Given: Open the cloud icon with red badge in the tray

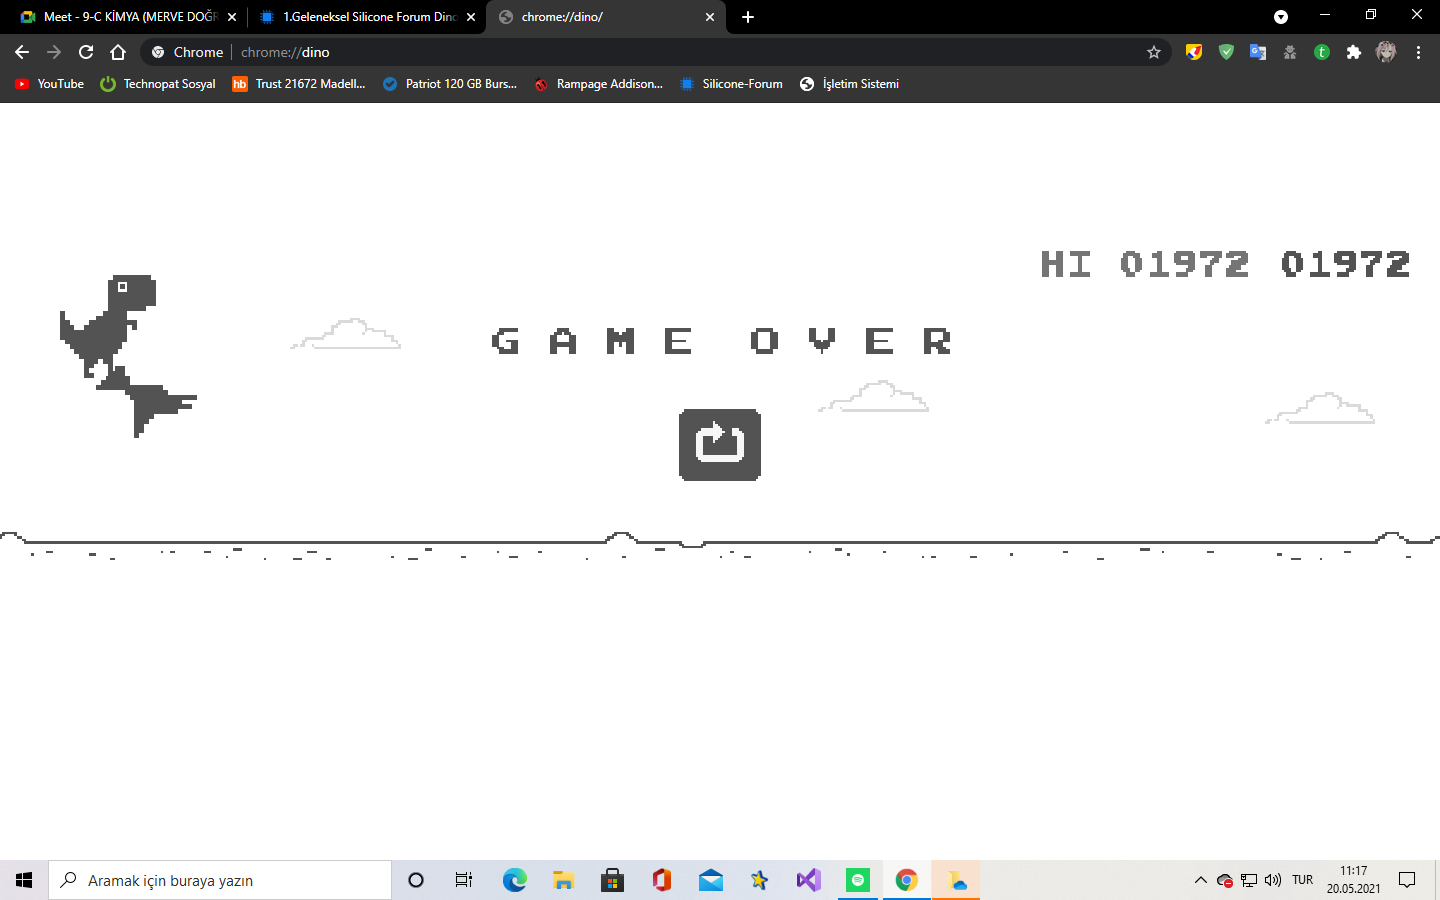Looking at the screenshot, I should [x=1225, y=880].
